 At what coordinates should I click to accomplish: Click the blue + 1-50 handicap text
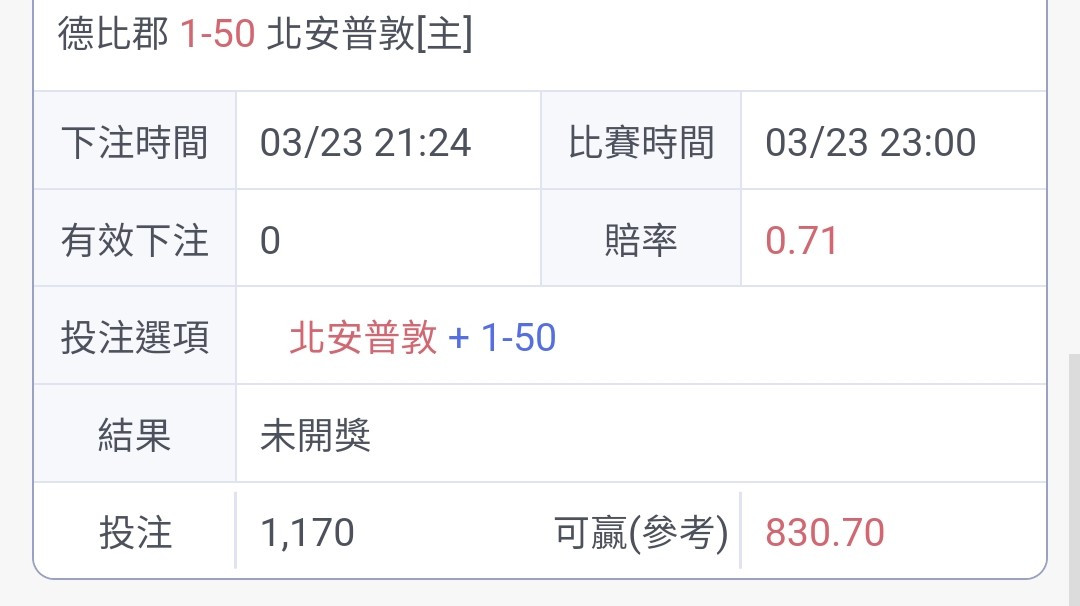click(501, 337)
